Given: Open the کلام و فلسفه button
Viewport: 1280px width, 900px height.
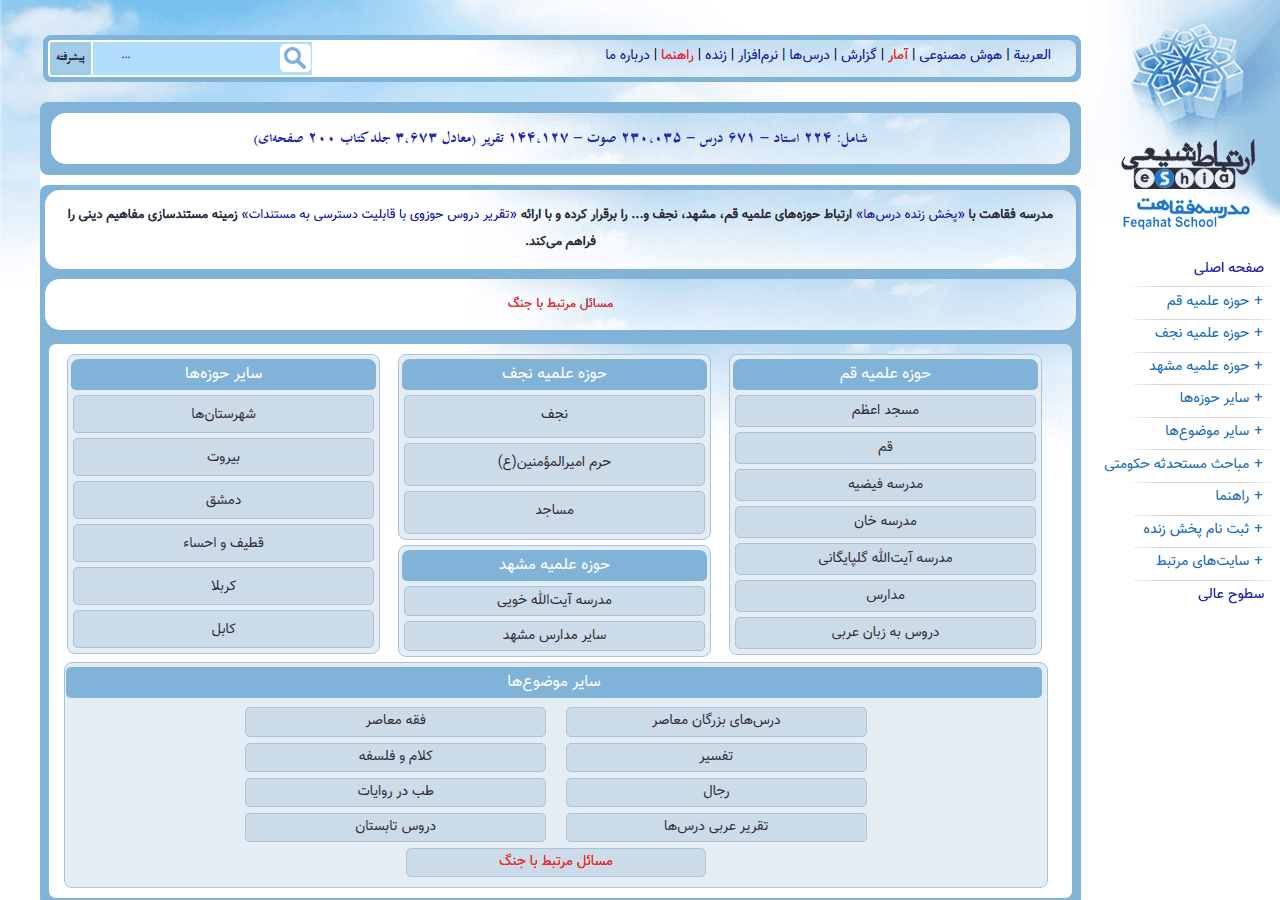Looking at the screenshot, I should coord(395,757).
